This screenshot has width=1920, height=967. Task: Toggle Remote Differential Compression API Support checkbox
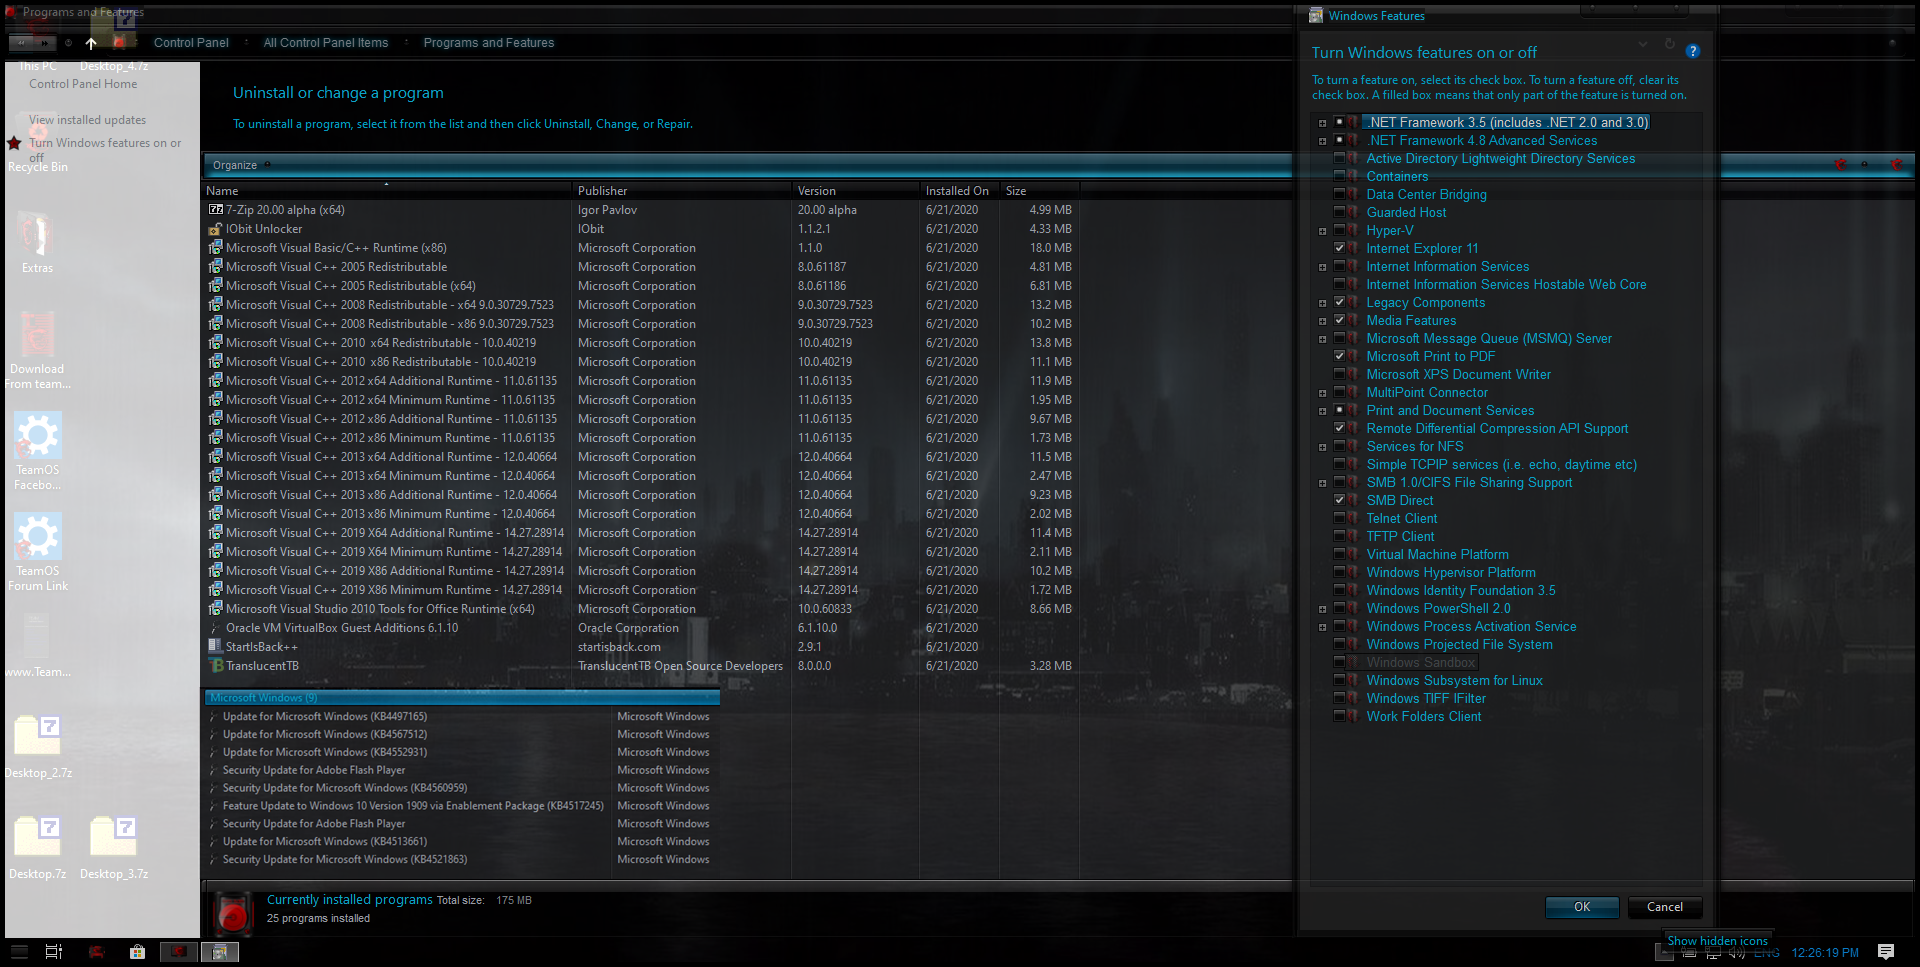(1339, 429)
